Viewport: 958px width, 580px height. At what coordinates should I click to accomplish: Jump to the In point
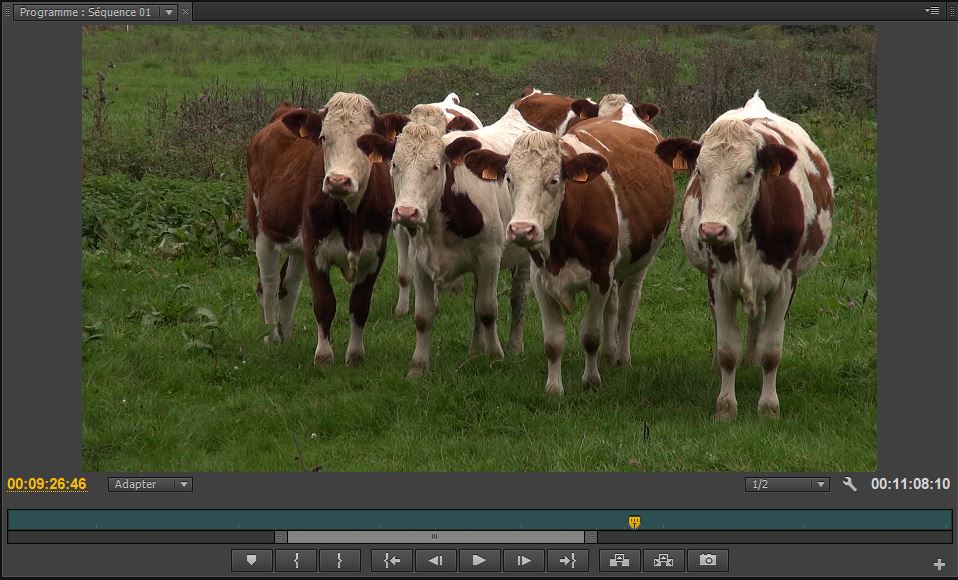pyautogui.click(x=392, y=560)
